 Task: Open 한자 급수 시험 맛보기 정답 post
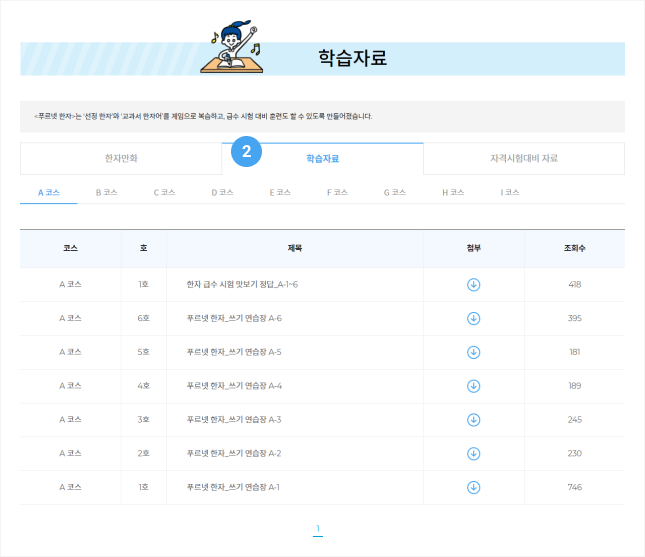tap(242, 285)
